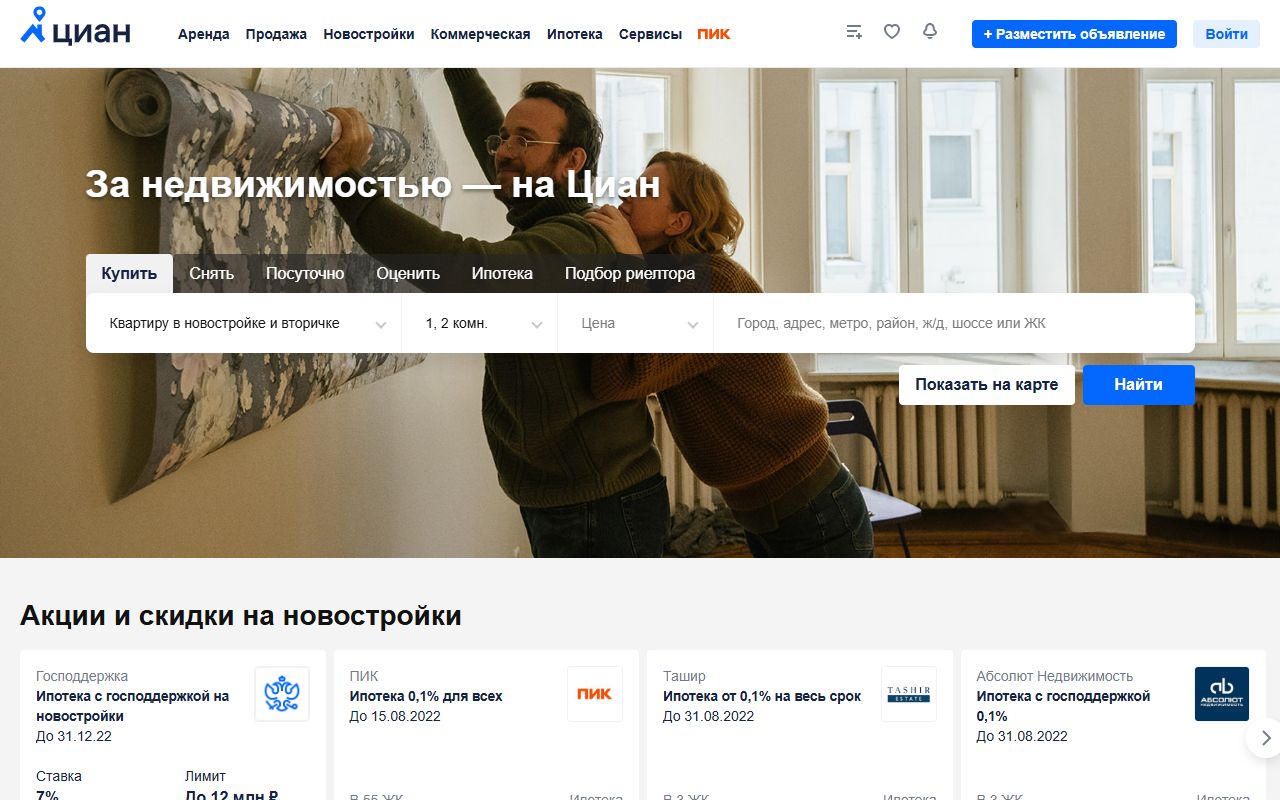Click the Циан logo
The image size is (1280, 800).
coord(76,28)
